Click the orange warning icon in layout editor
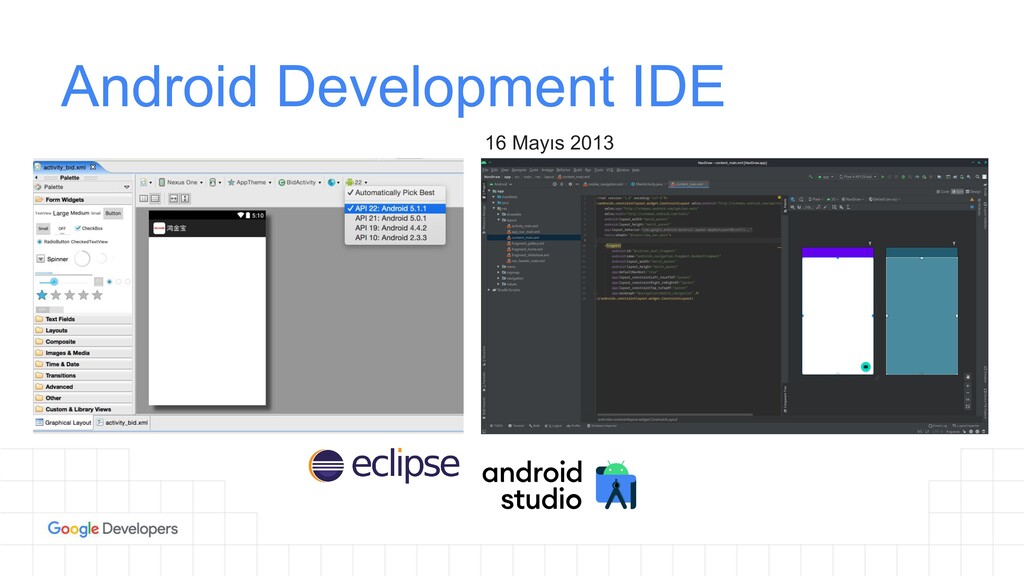Image resolution: width=1024 pixels, height=576 pixels. (972, 199)
